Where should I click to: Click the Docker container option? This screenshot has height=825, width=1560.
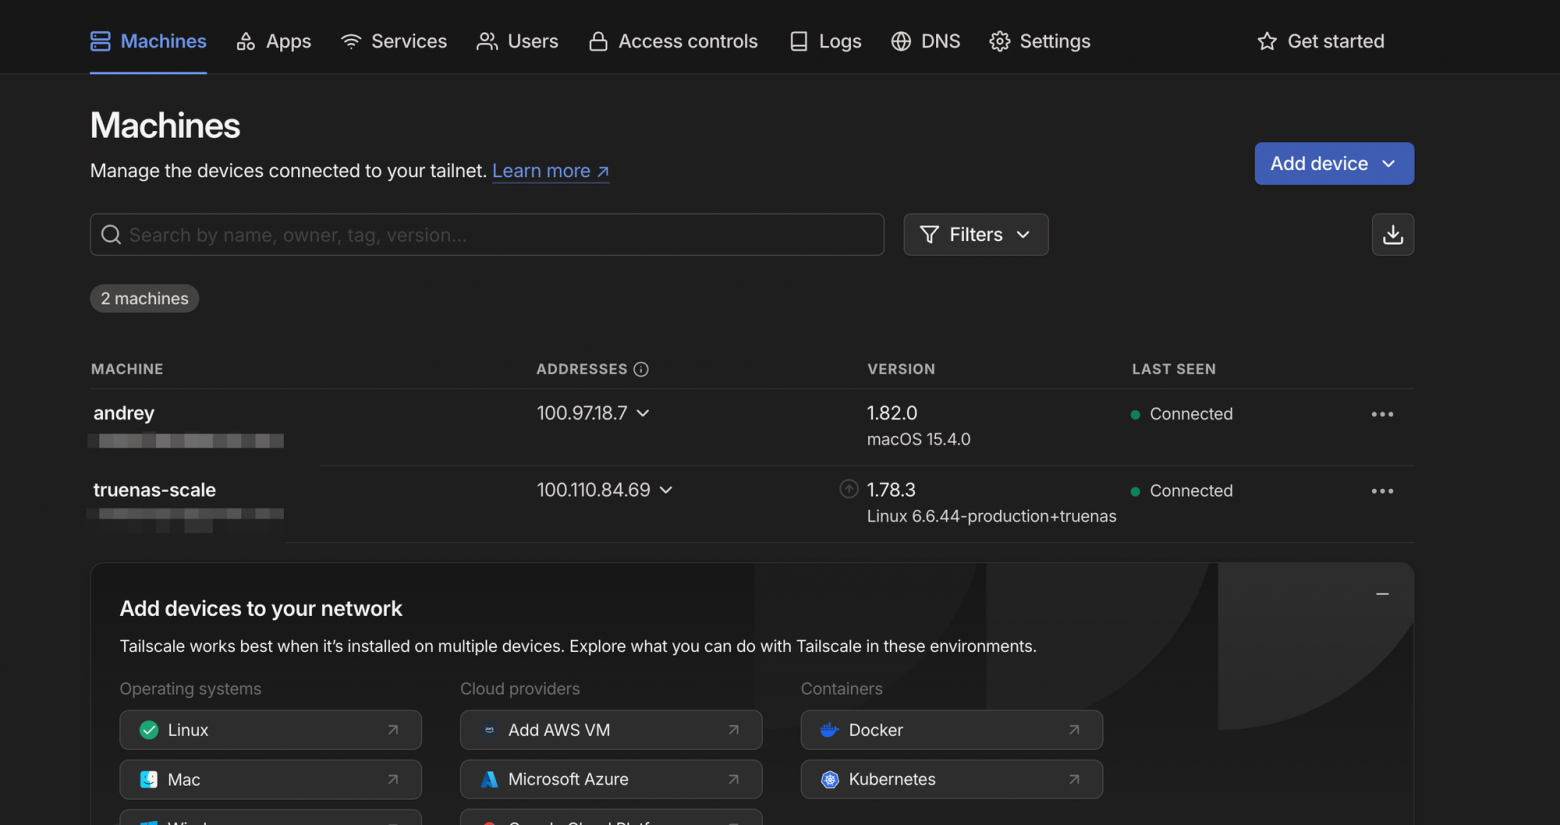pyautogui.click(x=952, y=730)
